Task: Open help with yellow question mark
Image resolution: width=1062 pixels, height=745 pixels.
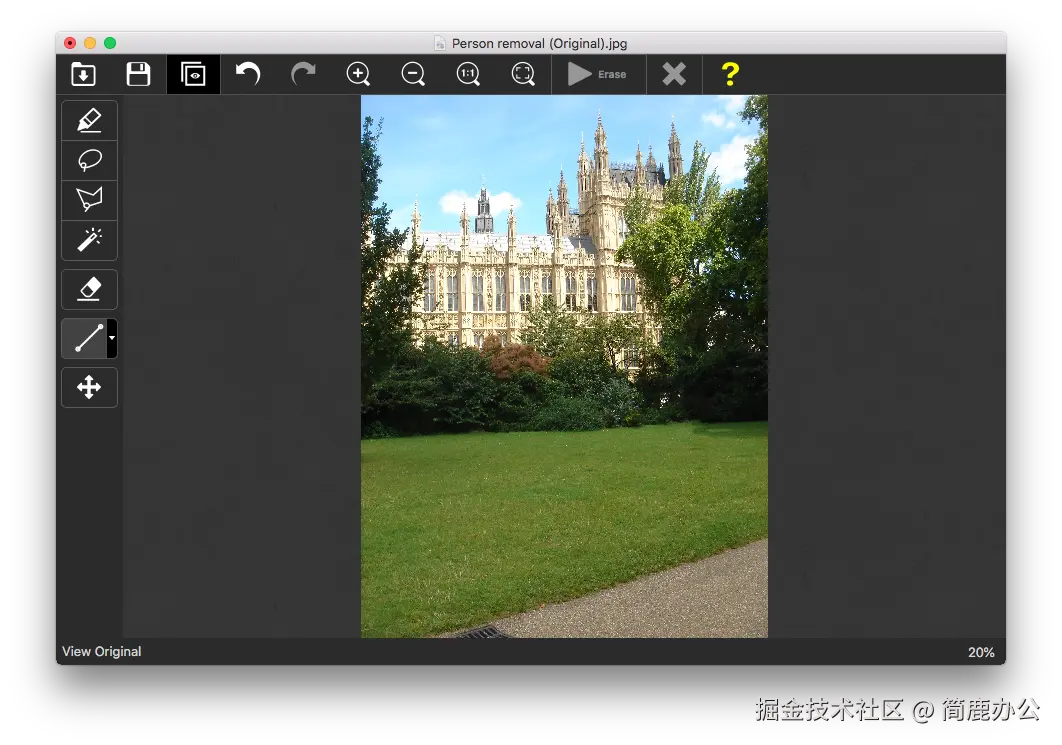Action: (x=729, y=74)
